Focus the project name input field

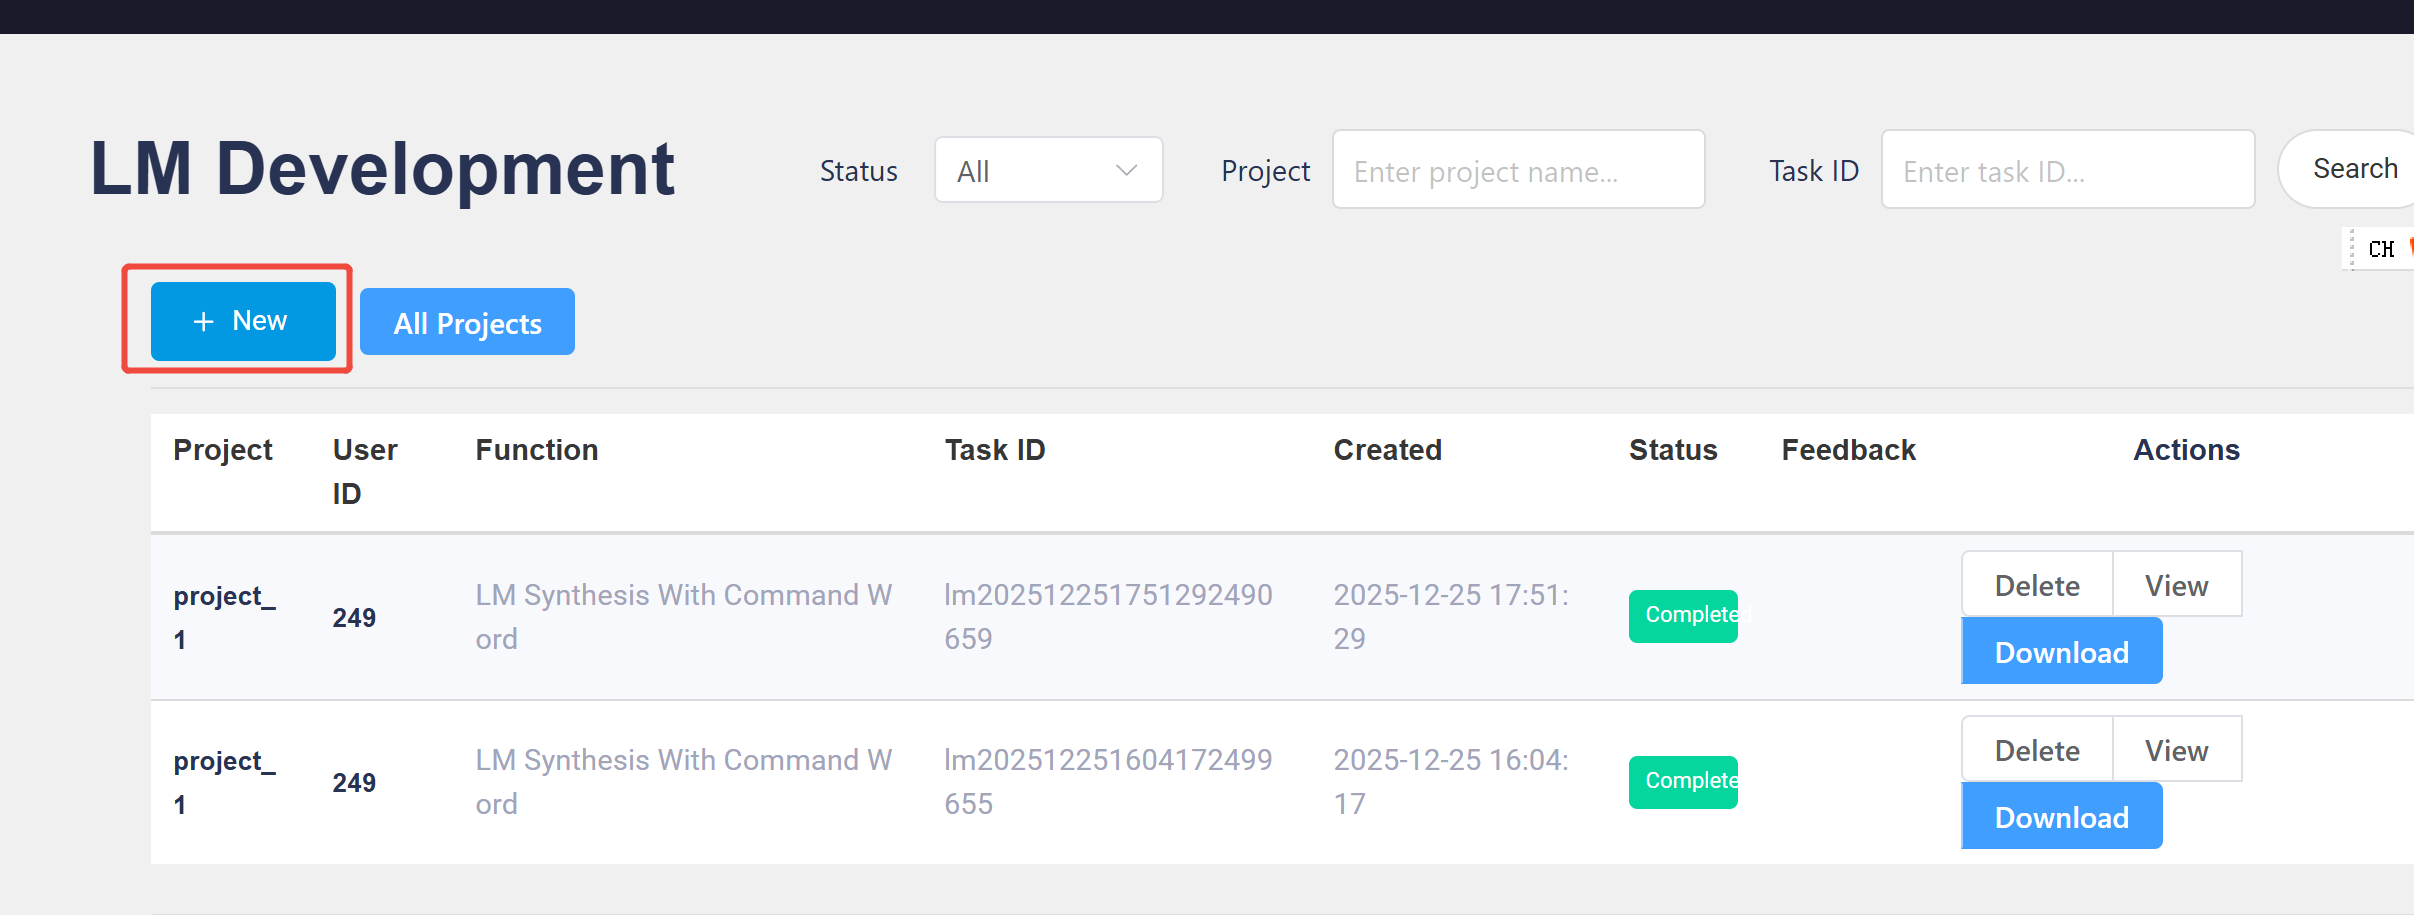1517,171
